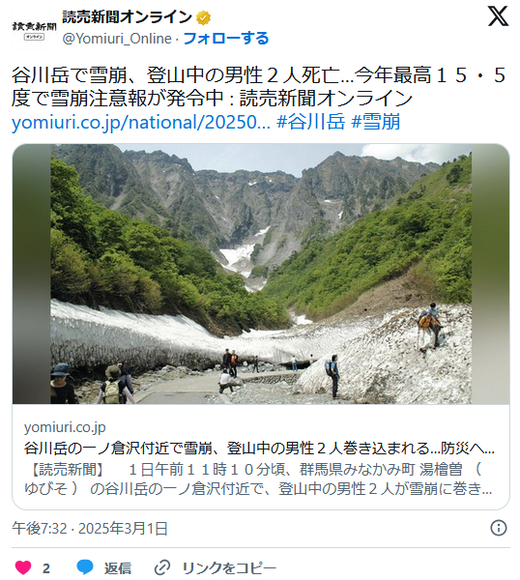Click the blue reply bubble icon
520x580 pixels.
(85, 567)
